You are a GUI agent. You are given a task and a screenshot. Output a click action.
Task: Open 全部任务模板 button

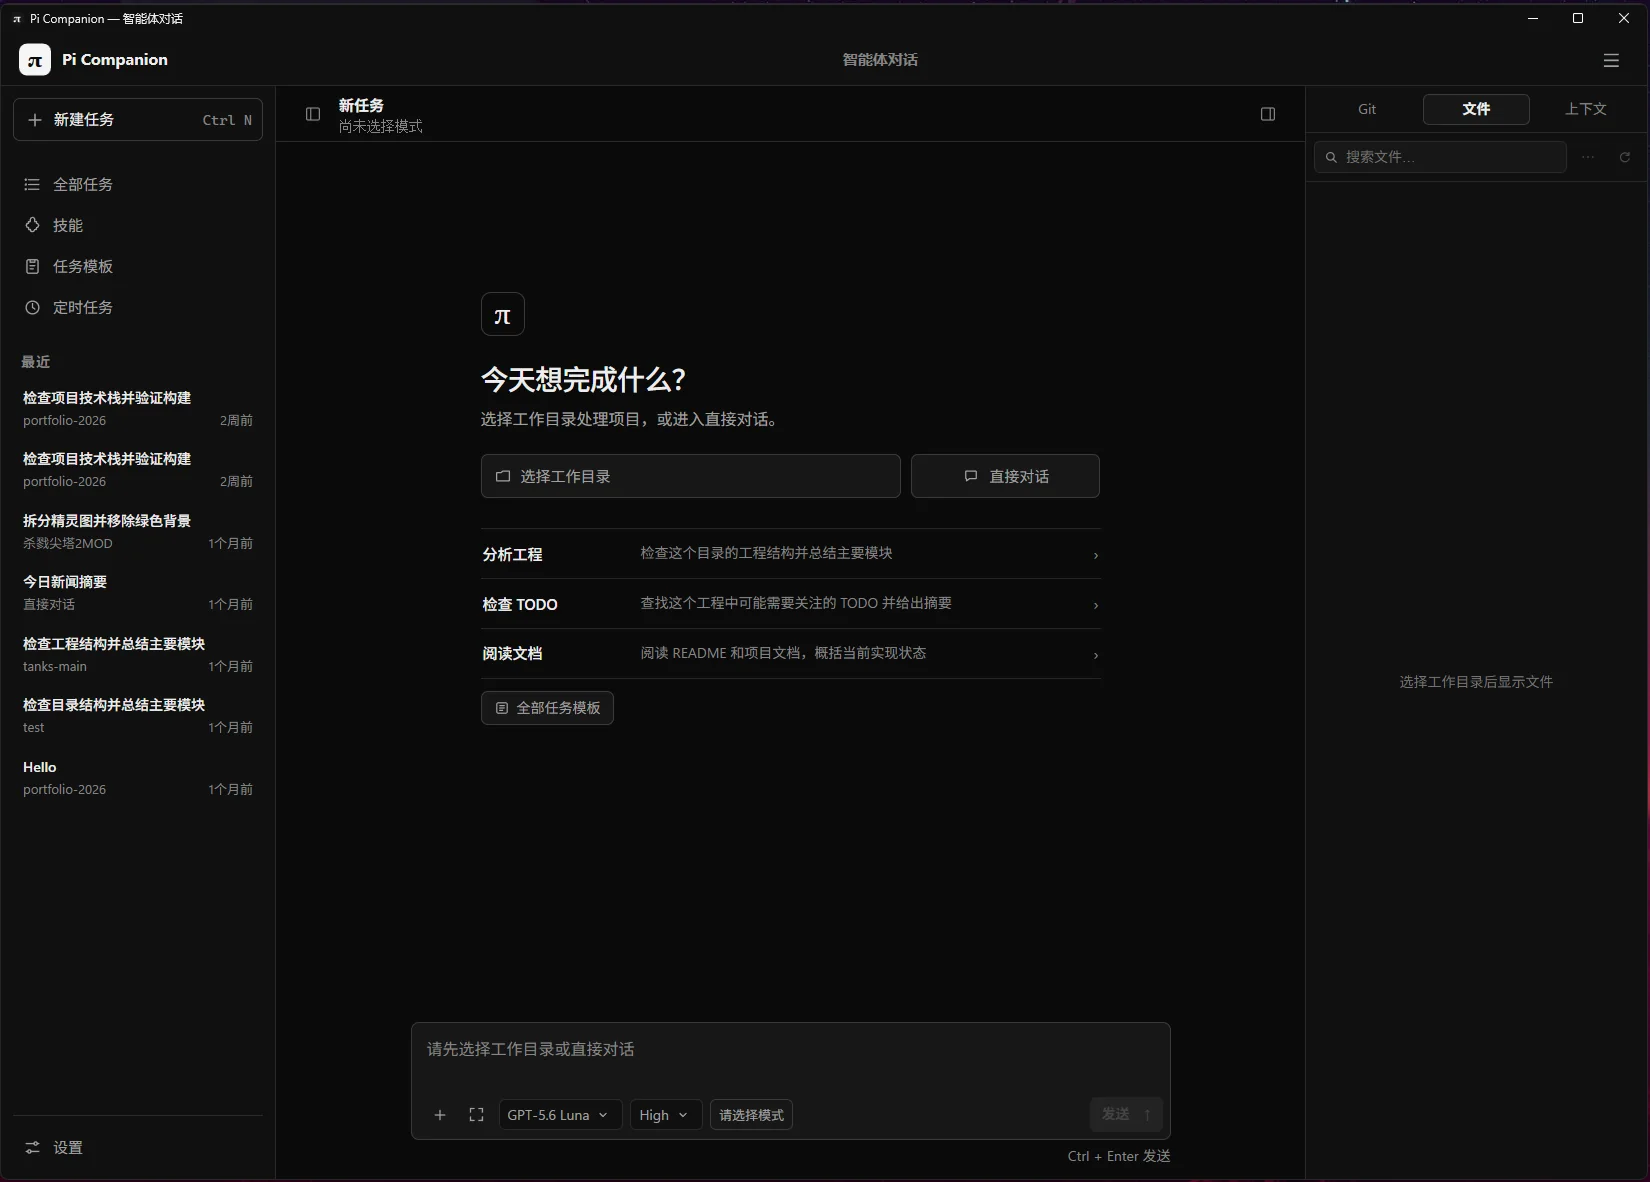click(547, 708)
